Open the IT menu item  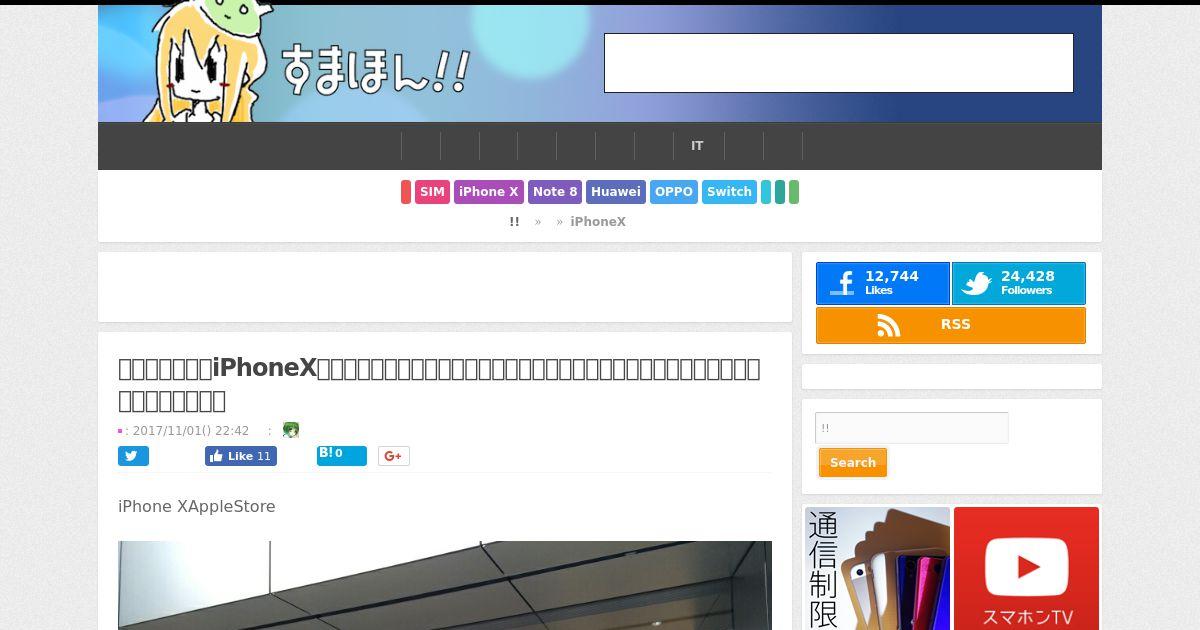(697, 146)
